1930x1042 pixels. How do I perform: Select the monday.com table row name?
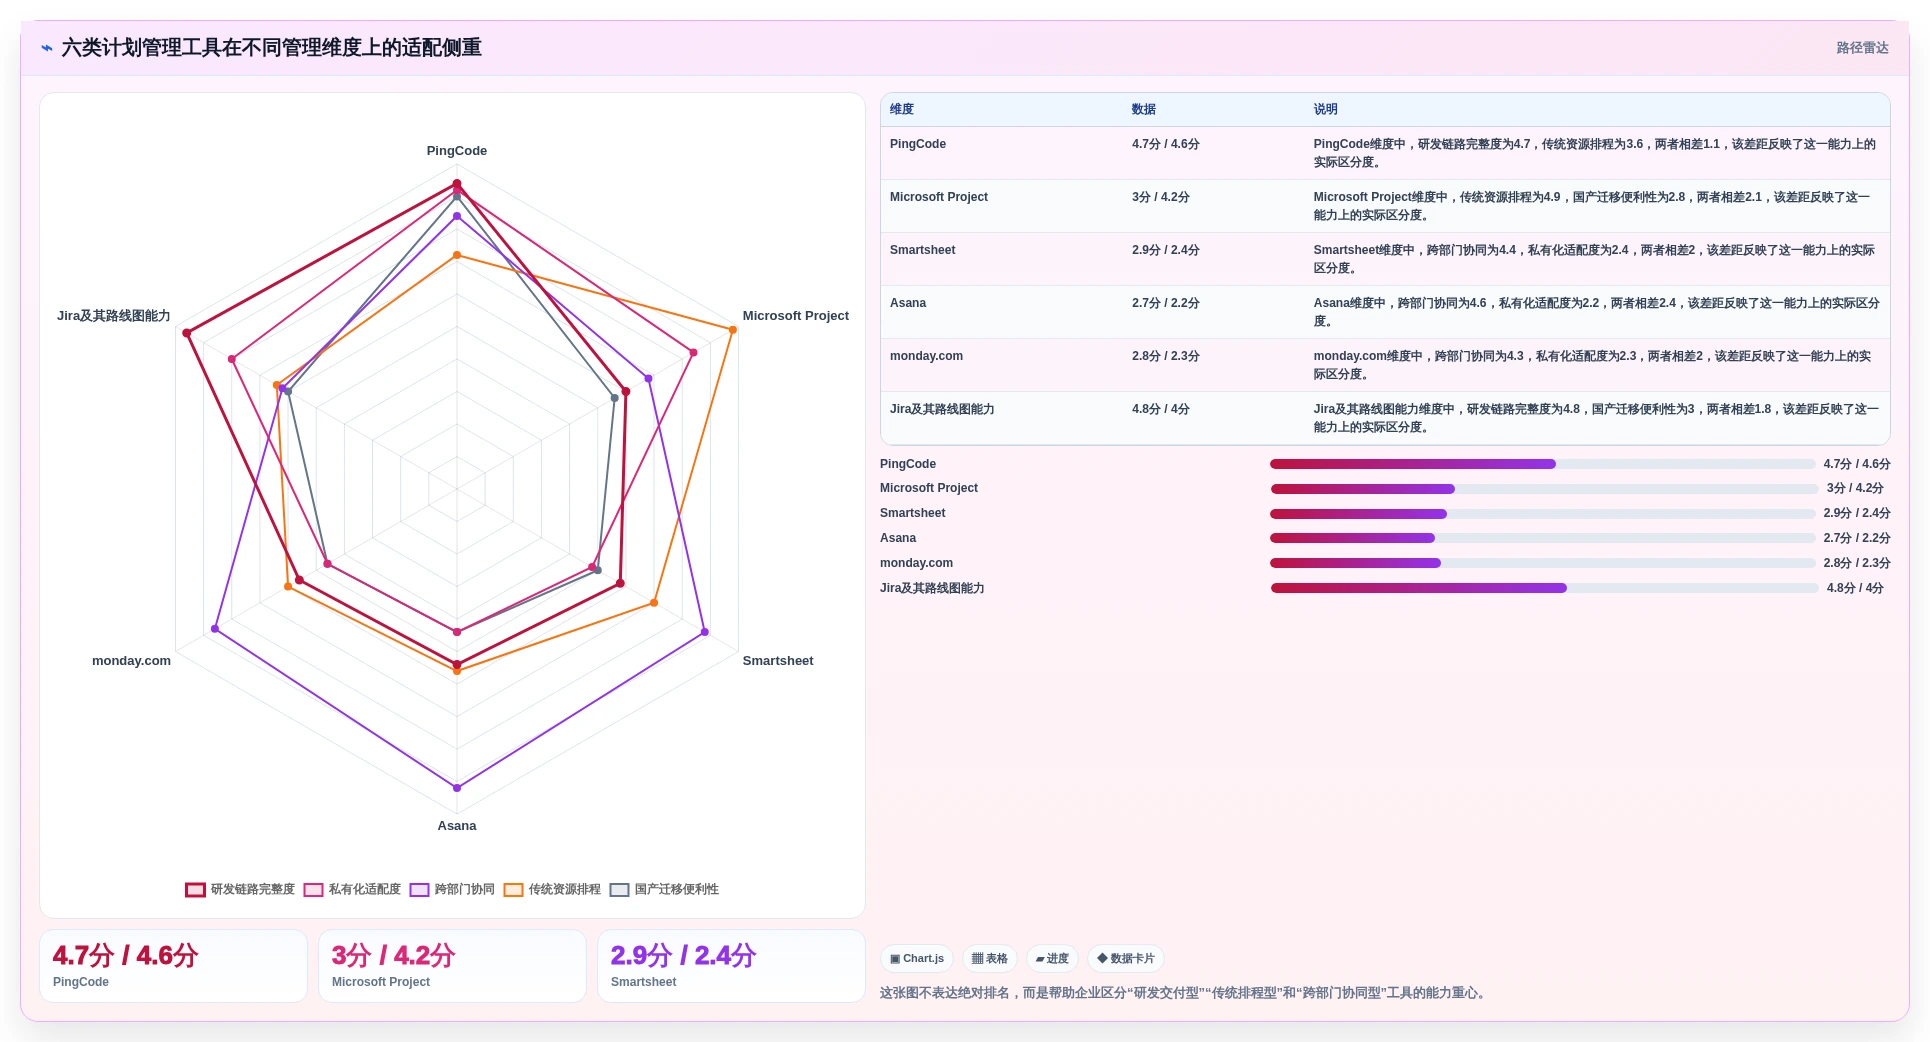click(926, 356)
